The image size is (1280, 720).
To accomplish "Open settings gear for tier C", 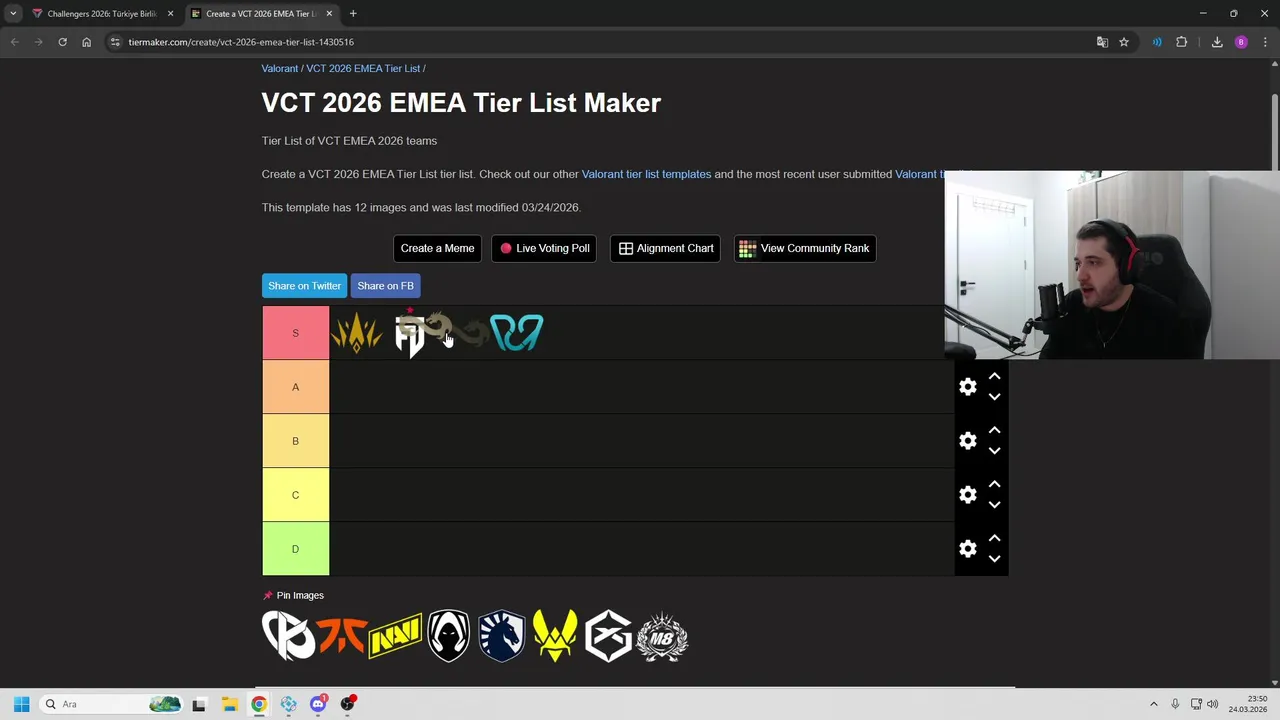I will click(967, 495).
